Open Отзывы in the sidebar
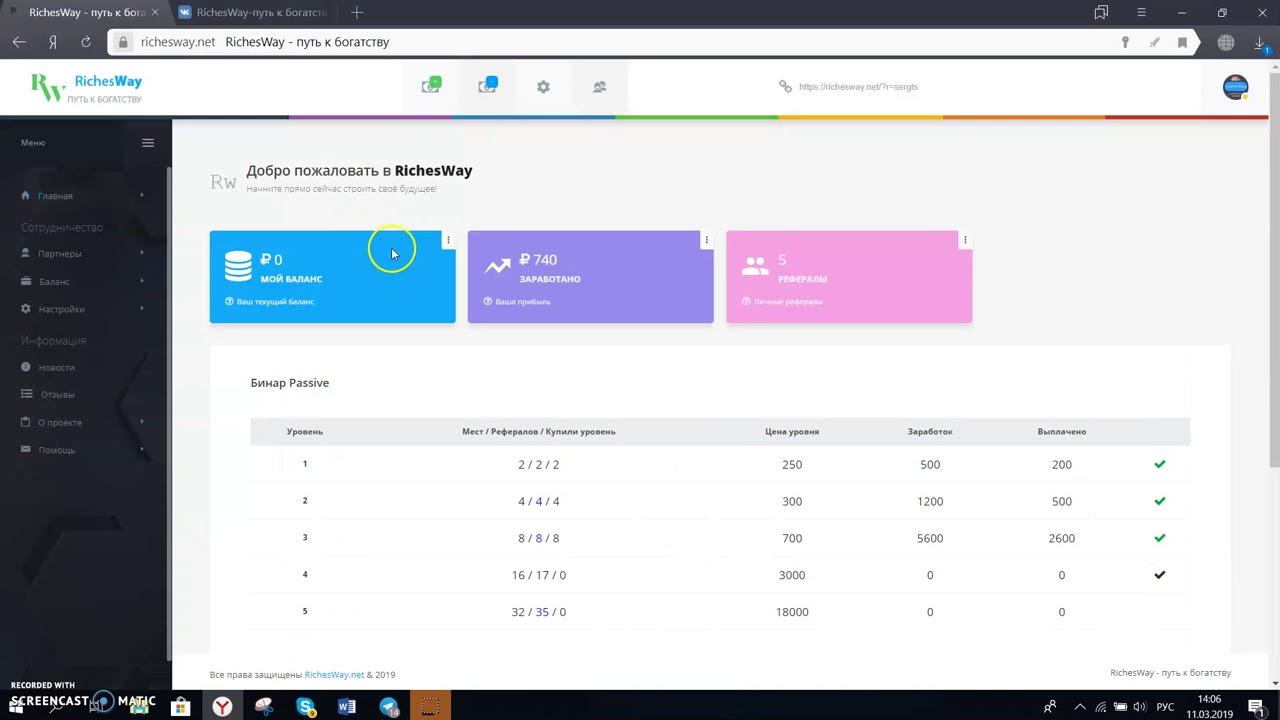The width and height of the screenshot is (1280, 720). point(57,395)
